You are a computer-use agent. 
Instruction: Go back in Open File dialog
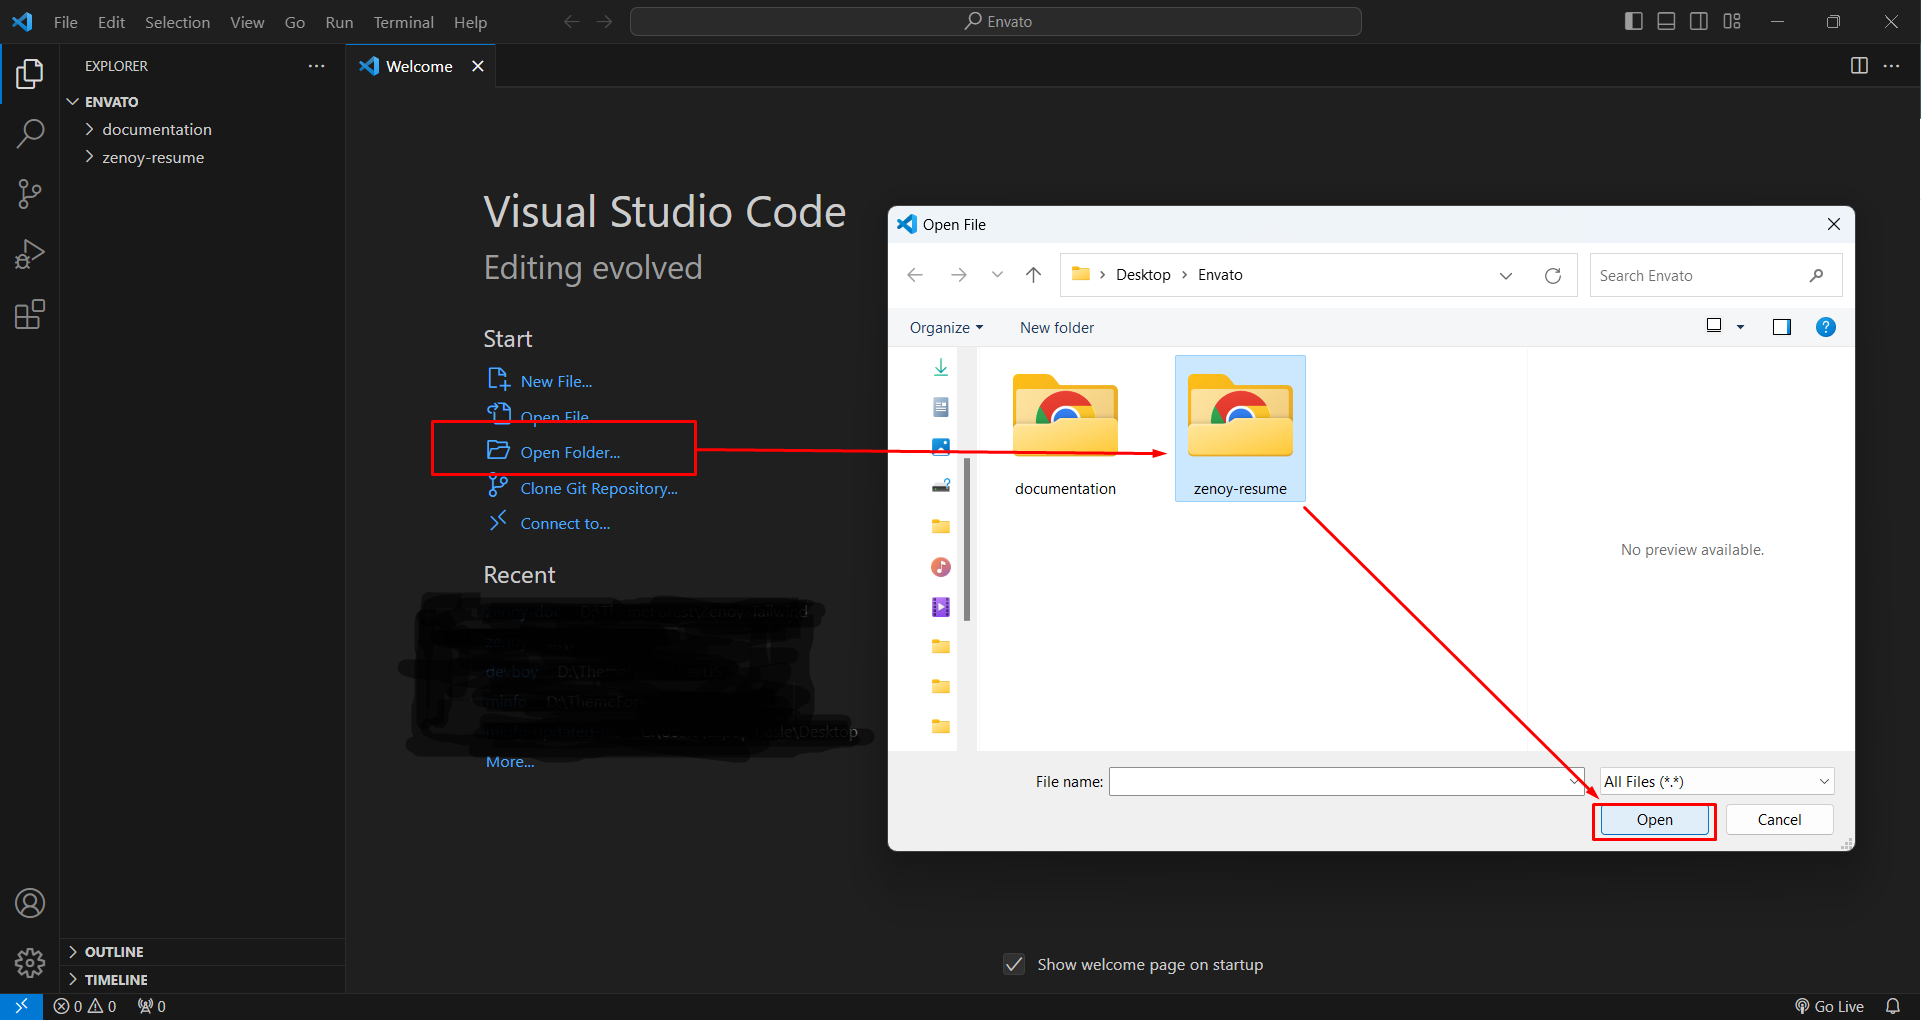(x=914, y=275)
